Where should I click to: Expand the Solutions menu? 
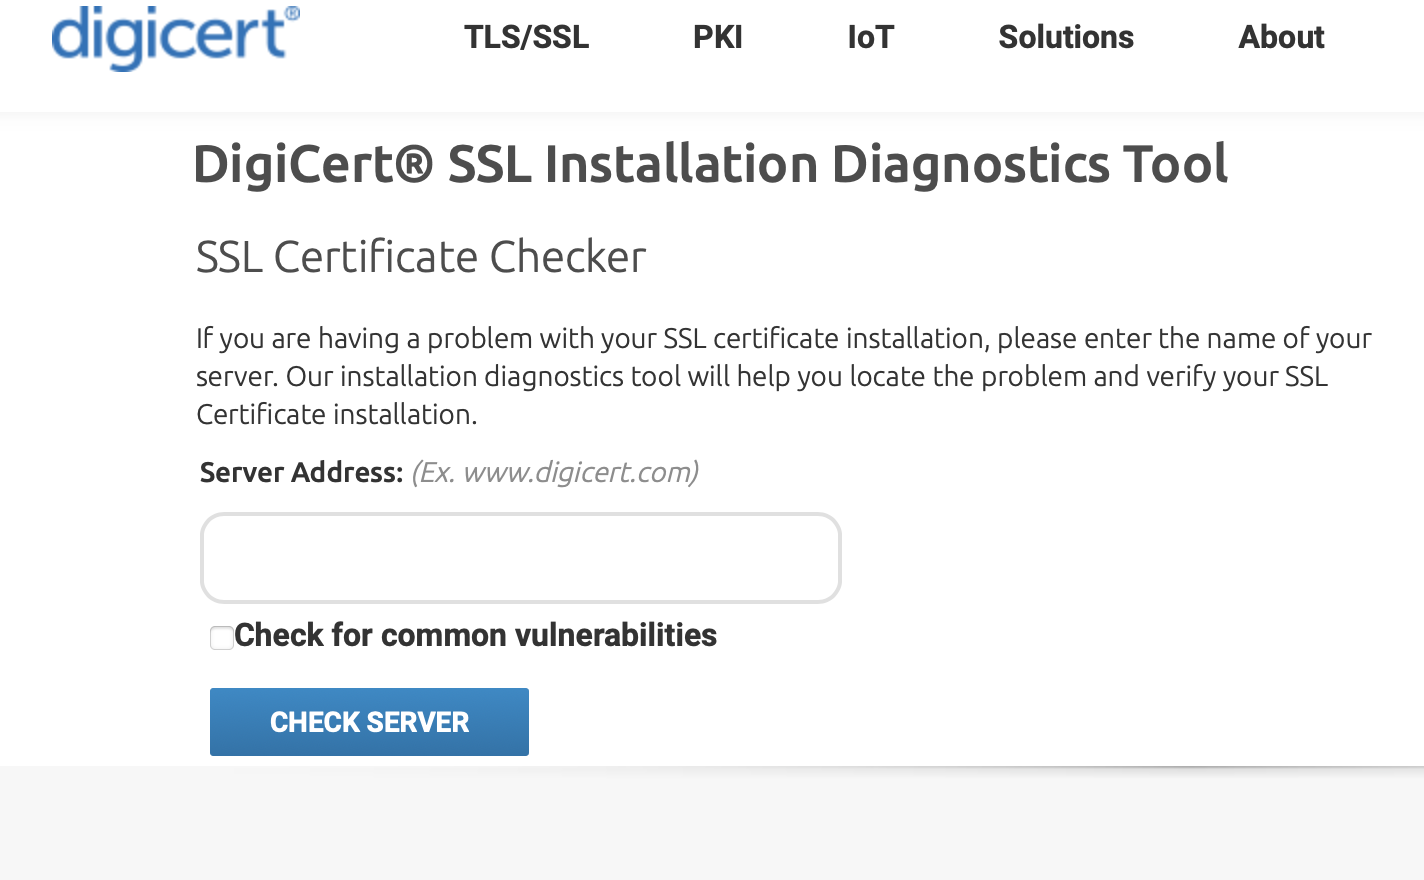[x=1065, y=38]
